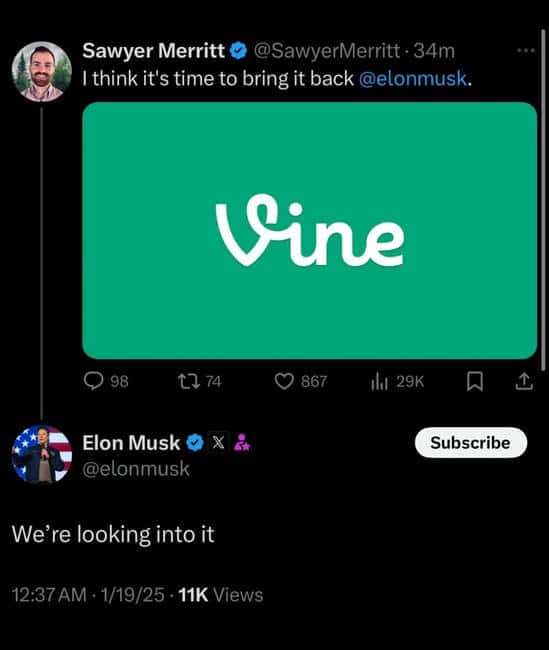Click the purple subscriber badge icon

pyautogui.click(x=242, y=442)
